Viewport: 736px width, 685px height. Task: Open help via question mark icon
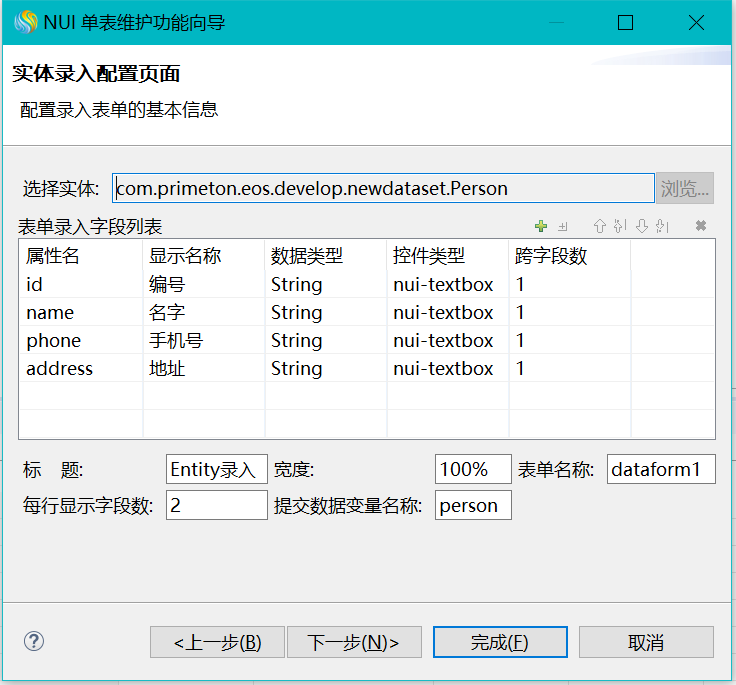coord(33,641)
